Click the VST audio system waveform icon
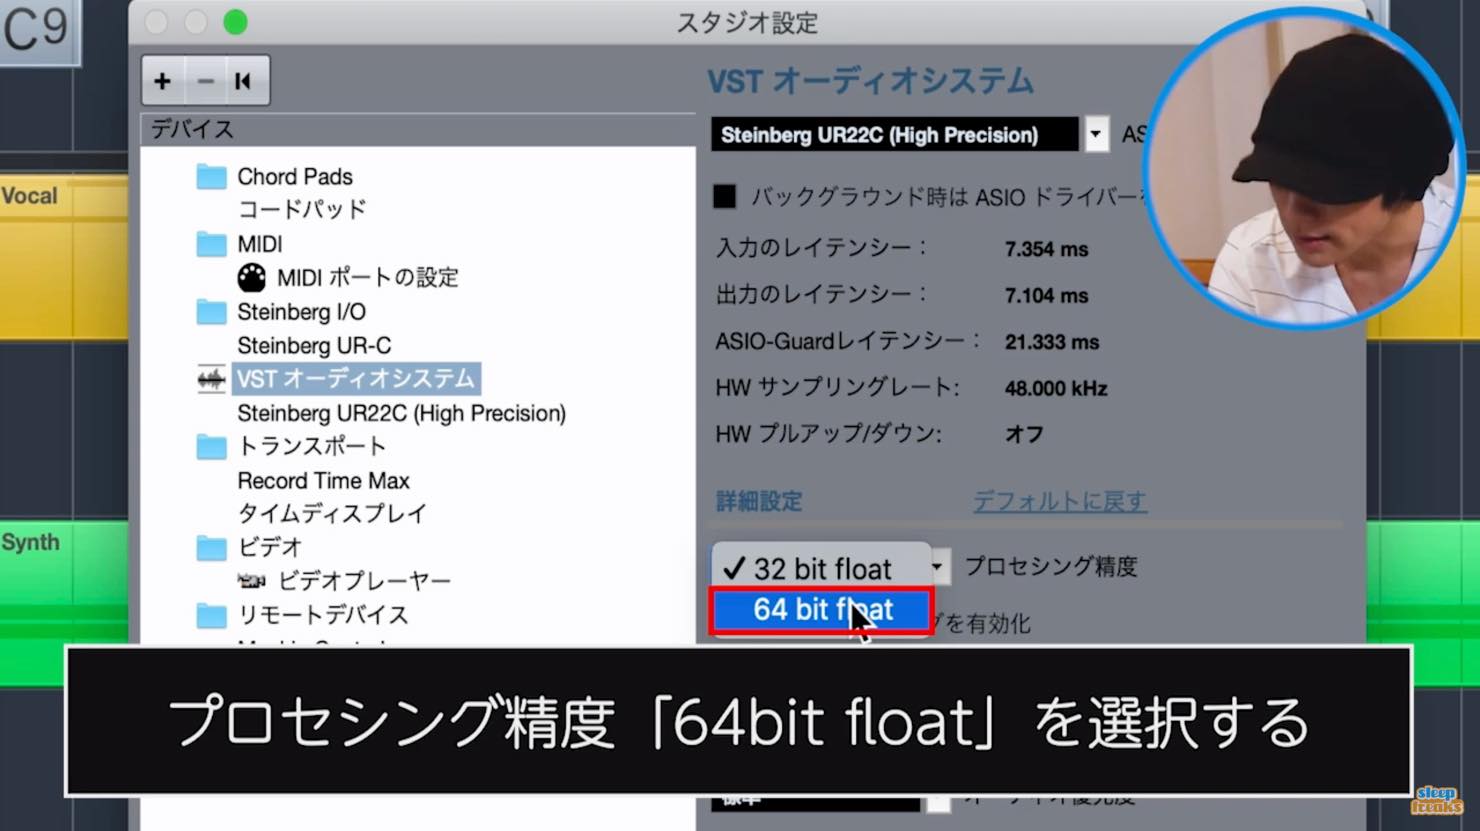The image size is (1480, 831). click(x=211, y=379)
